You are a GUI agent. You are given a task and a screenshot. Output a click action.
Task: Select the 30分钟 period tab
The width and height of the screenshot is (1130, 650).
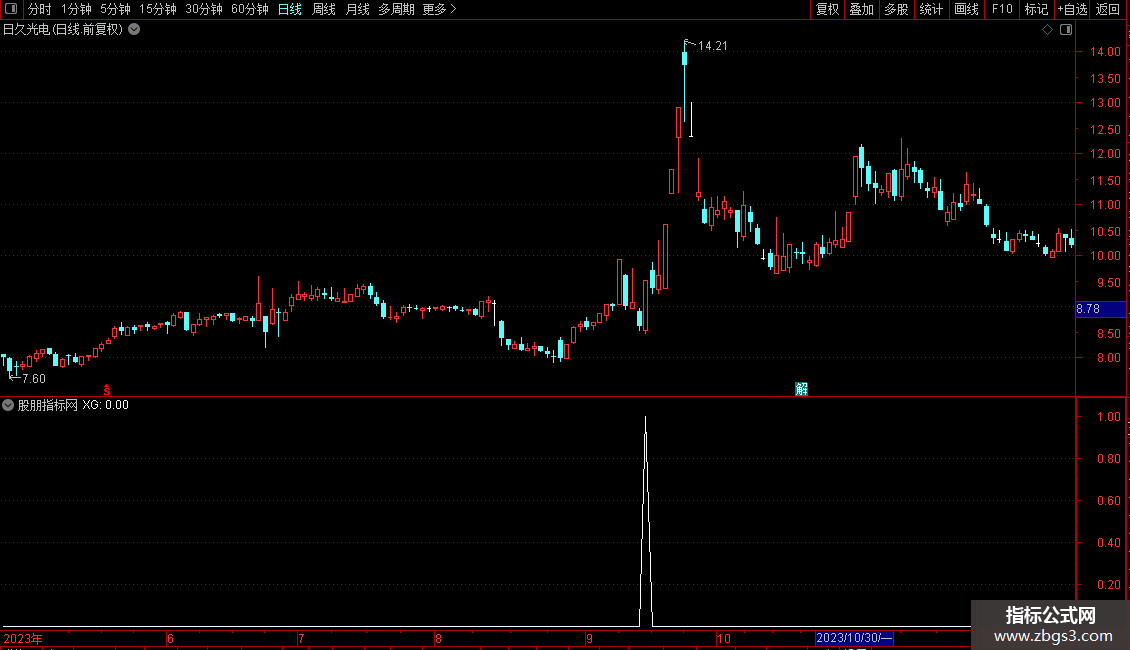point(204,9)
